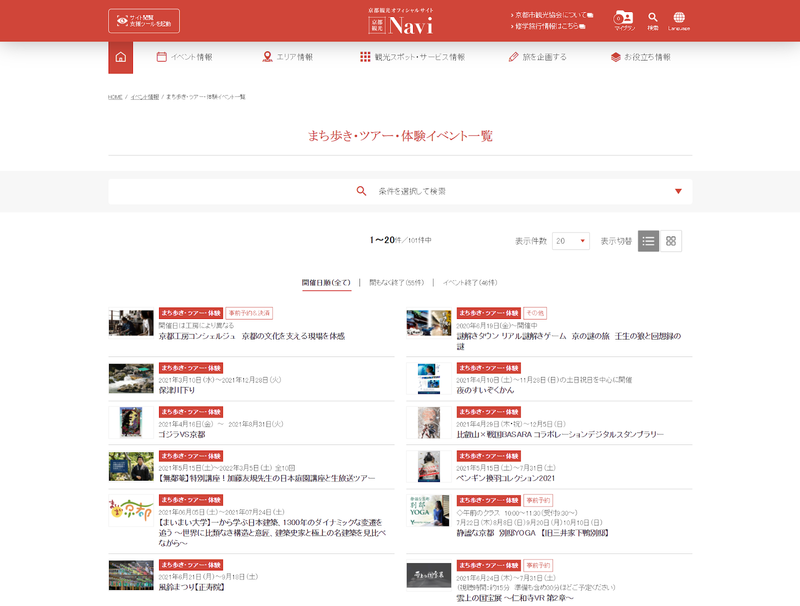Open the まいまい京都 logo thumbnail
The height and width of the screenshot is (606, 800).
131,510
